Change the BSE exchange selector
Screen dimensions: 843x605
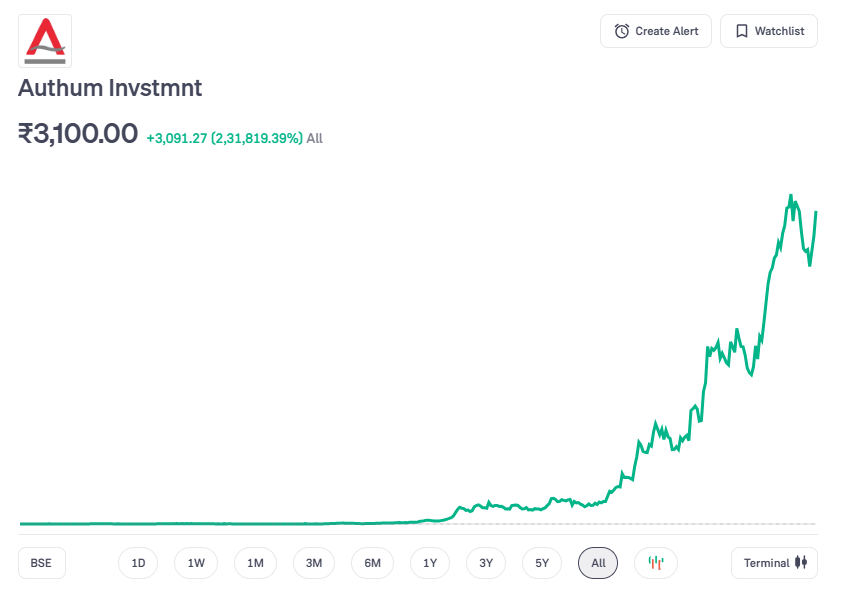(41, 563)
